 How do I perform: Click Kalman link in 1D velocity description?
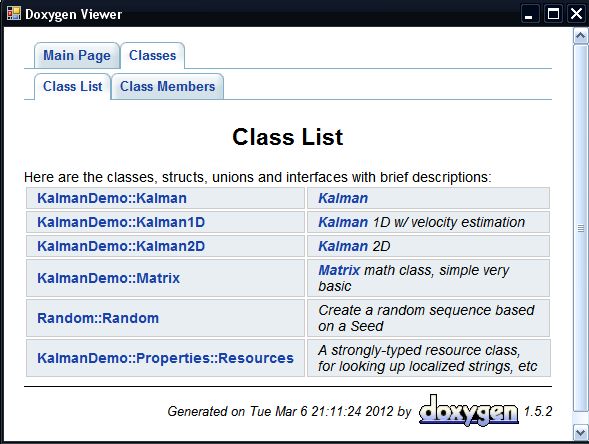[x=343, y=222]
